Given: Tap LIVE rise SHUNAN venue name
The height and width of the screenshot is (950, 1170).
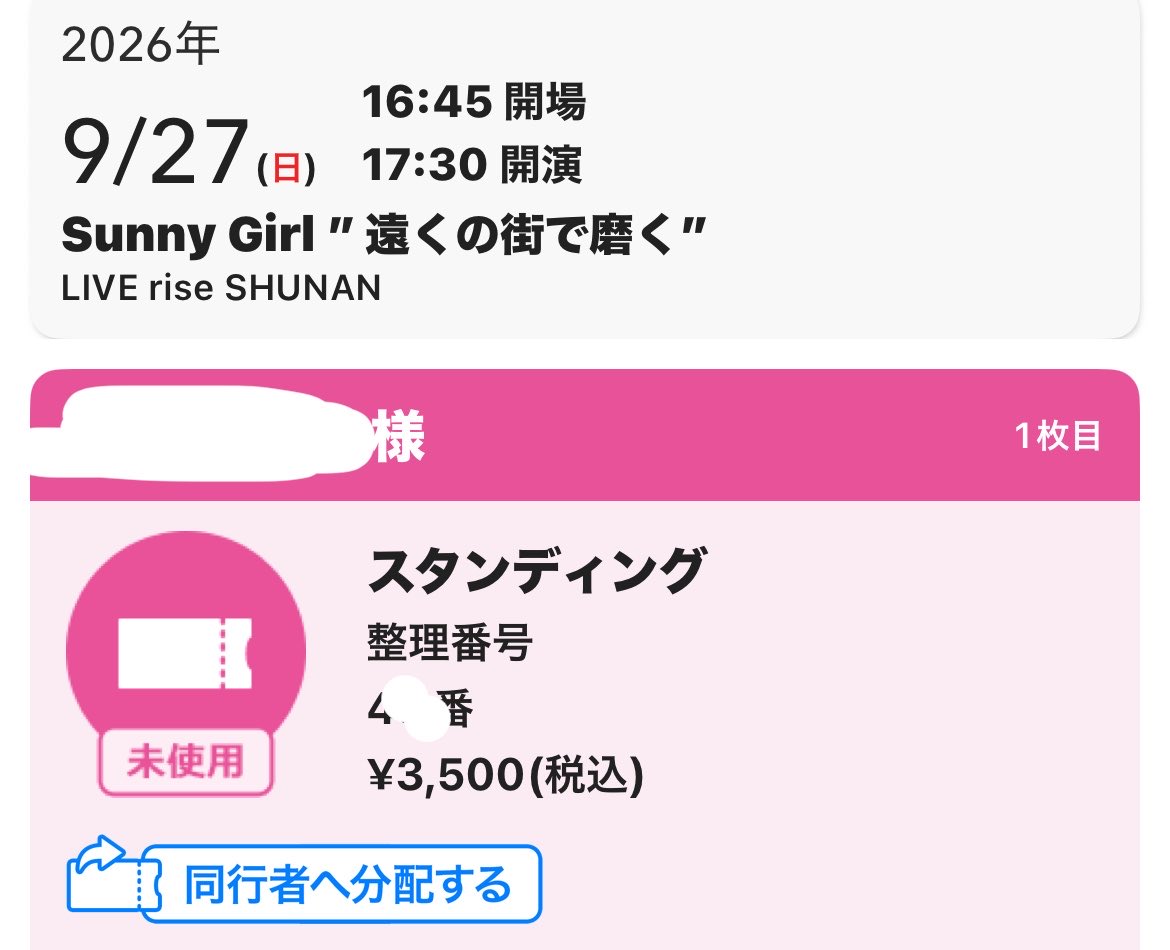Looking at the screenshot, I should tap(221, 288).
